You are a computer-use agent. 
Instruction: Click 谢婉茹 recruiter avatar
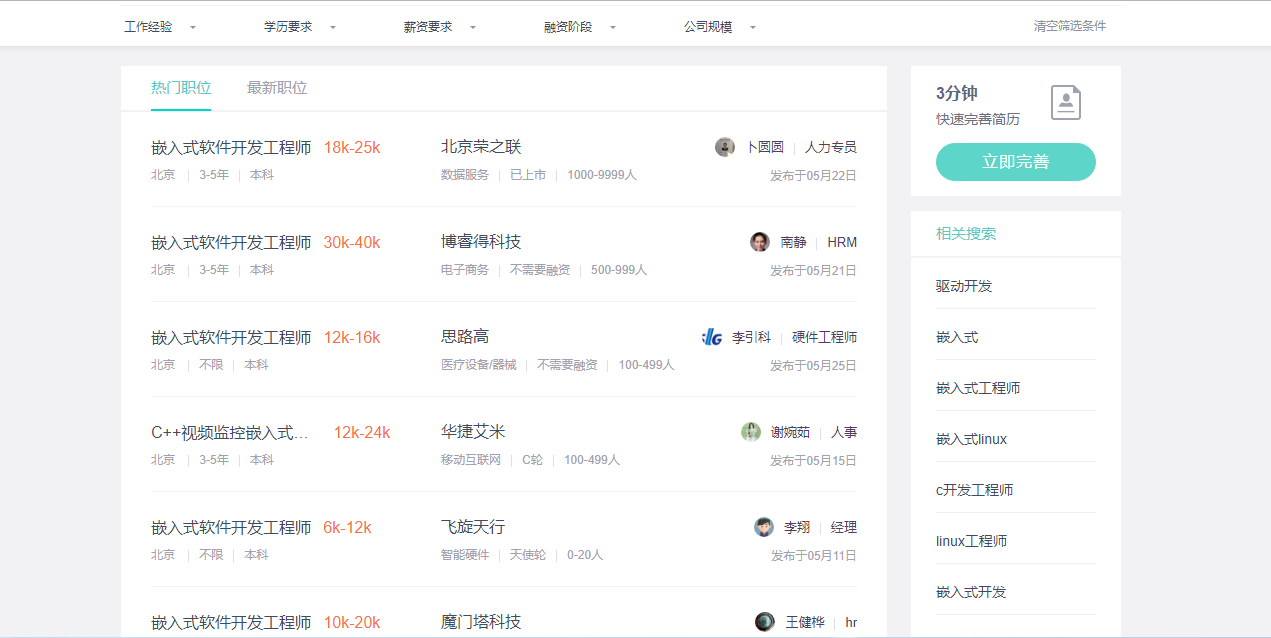(751, 432)
